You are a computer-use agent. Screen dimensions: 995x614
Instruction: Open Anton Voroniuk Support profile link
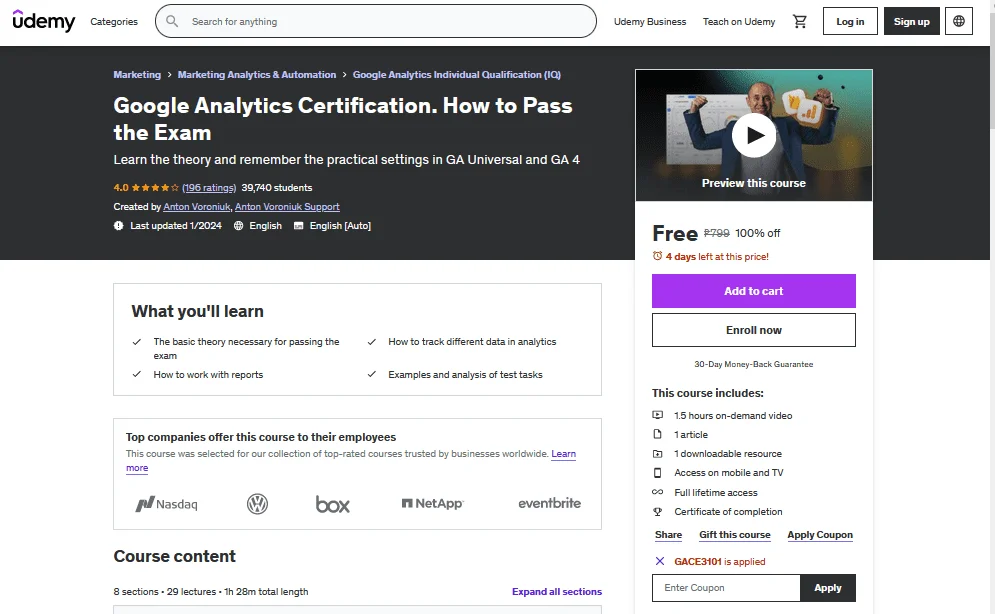287,207
